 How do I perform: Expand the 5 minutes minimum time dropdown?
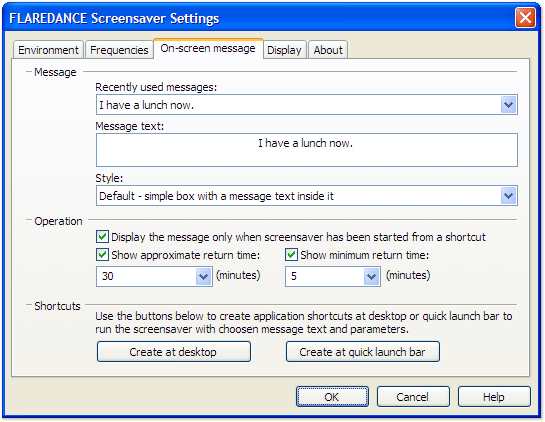click(372, 276)
